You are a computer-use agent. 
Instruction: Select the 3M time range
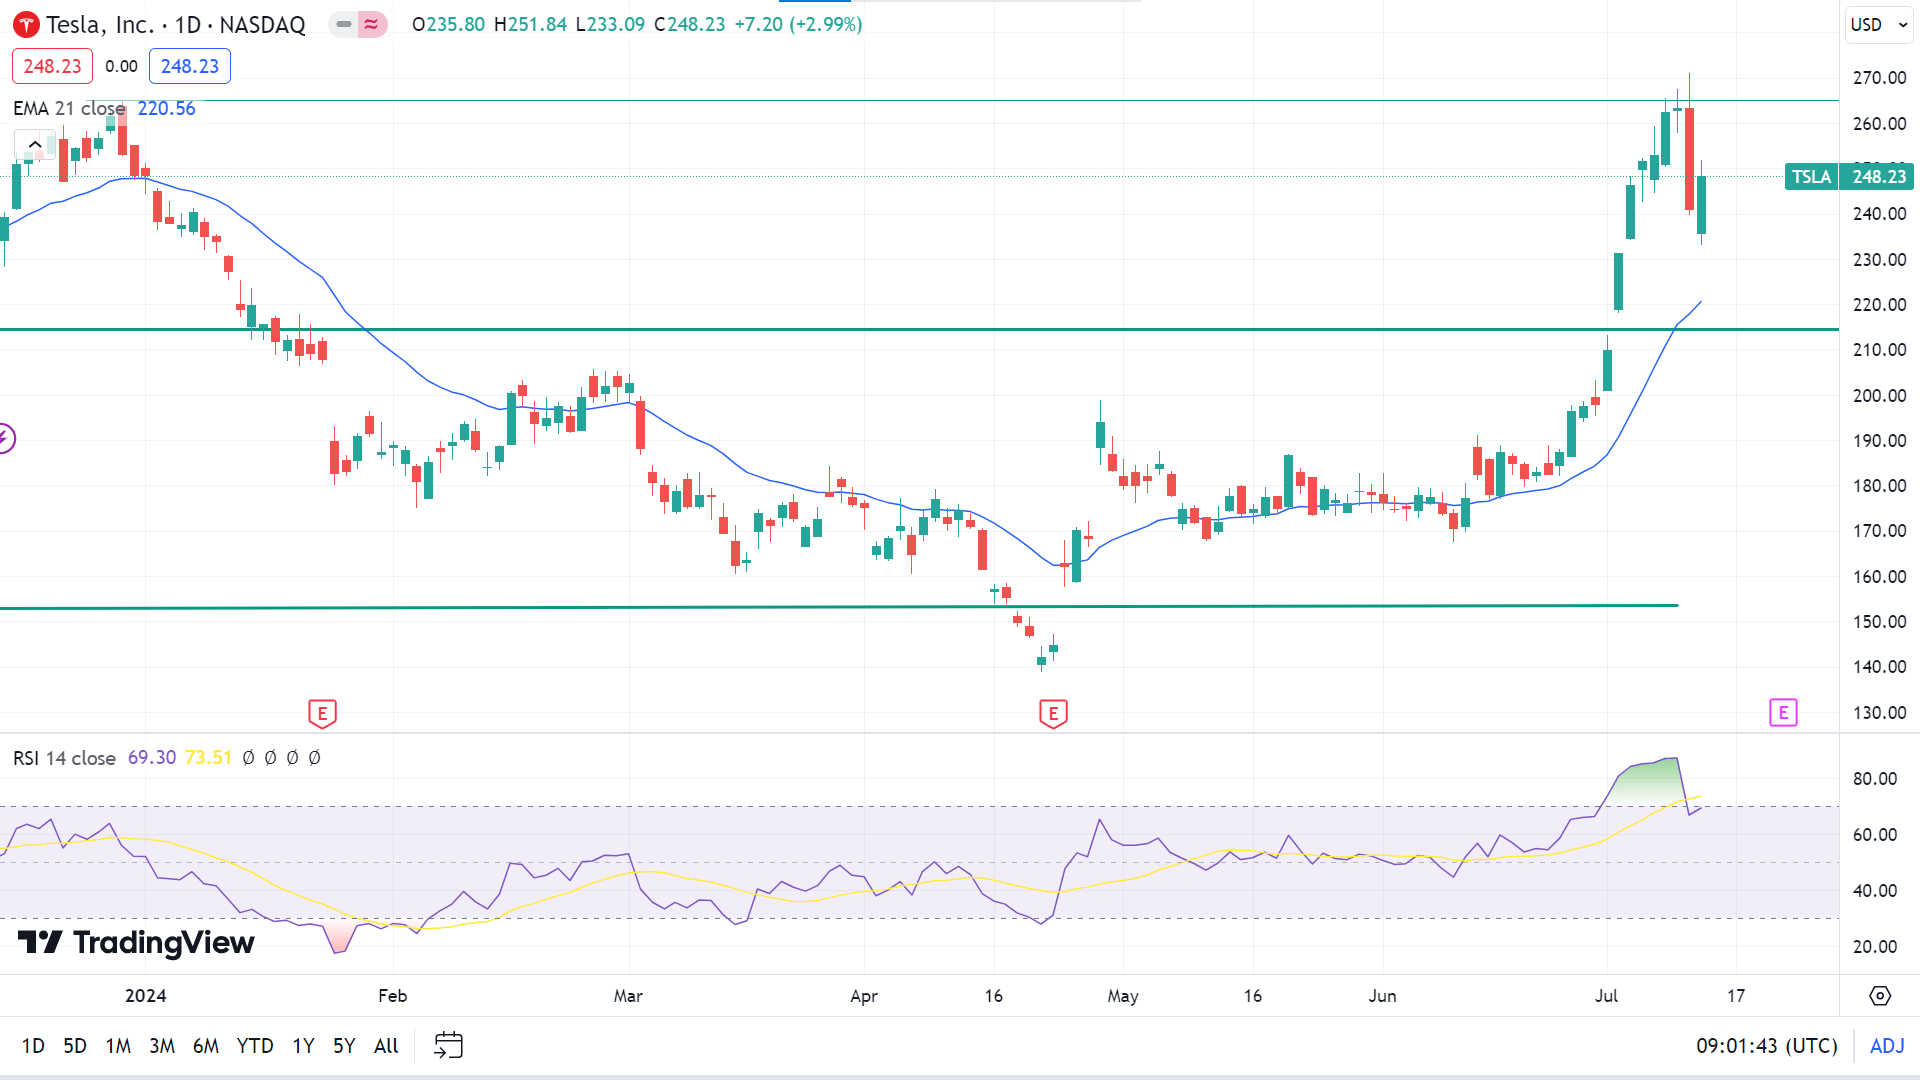click(162, 1046)
